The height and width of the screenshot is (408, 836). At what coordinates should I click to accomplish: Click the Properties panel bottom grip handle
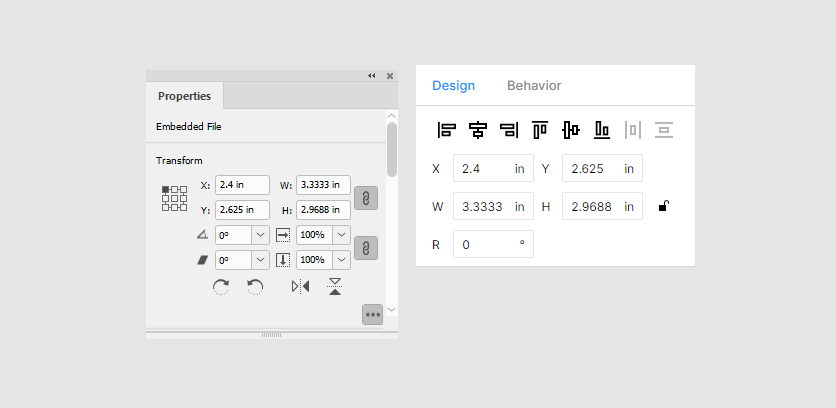pyautogui.click(x=271, y=335)
